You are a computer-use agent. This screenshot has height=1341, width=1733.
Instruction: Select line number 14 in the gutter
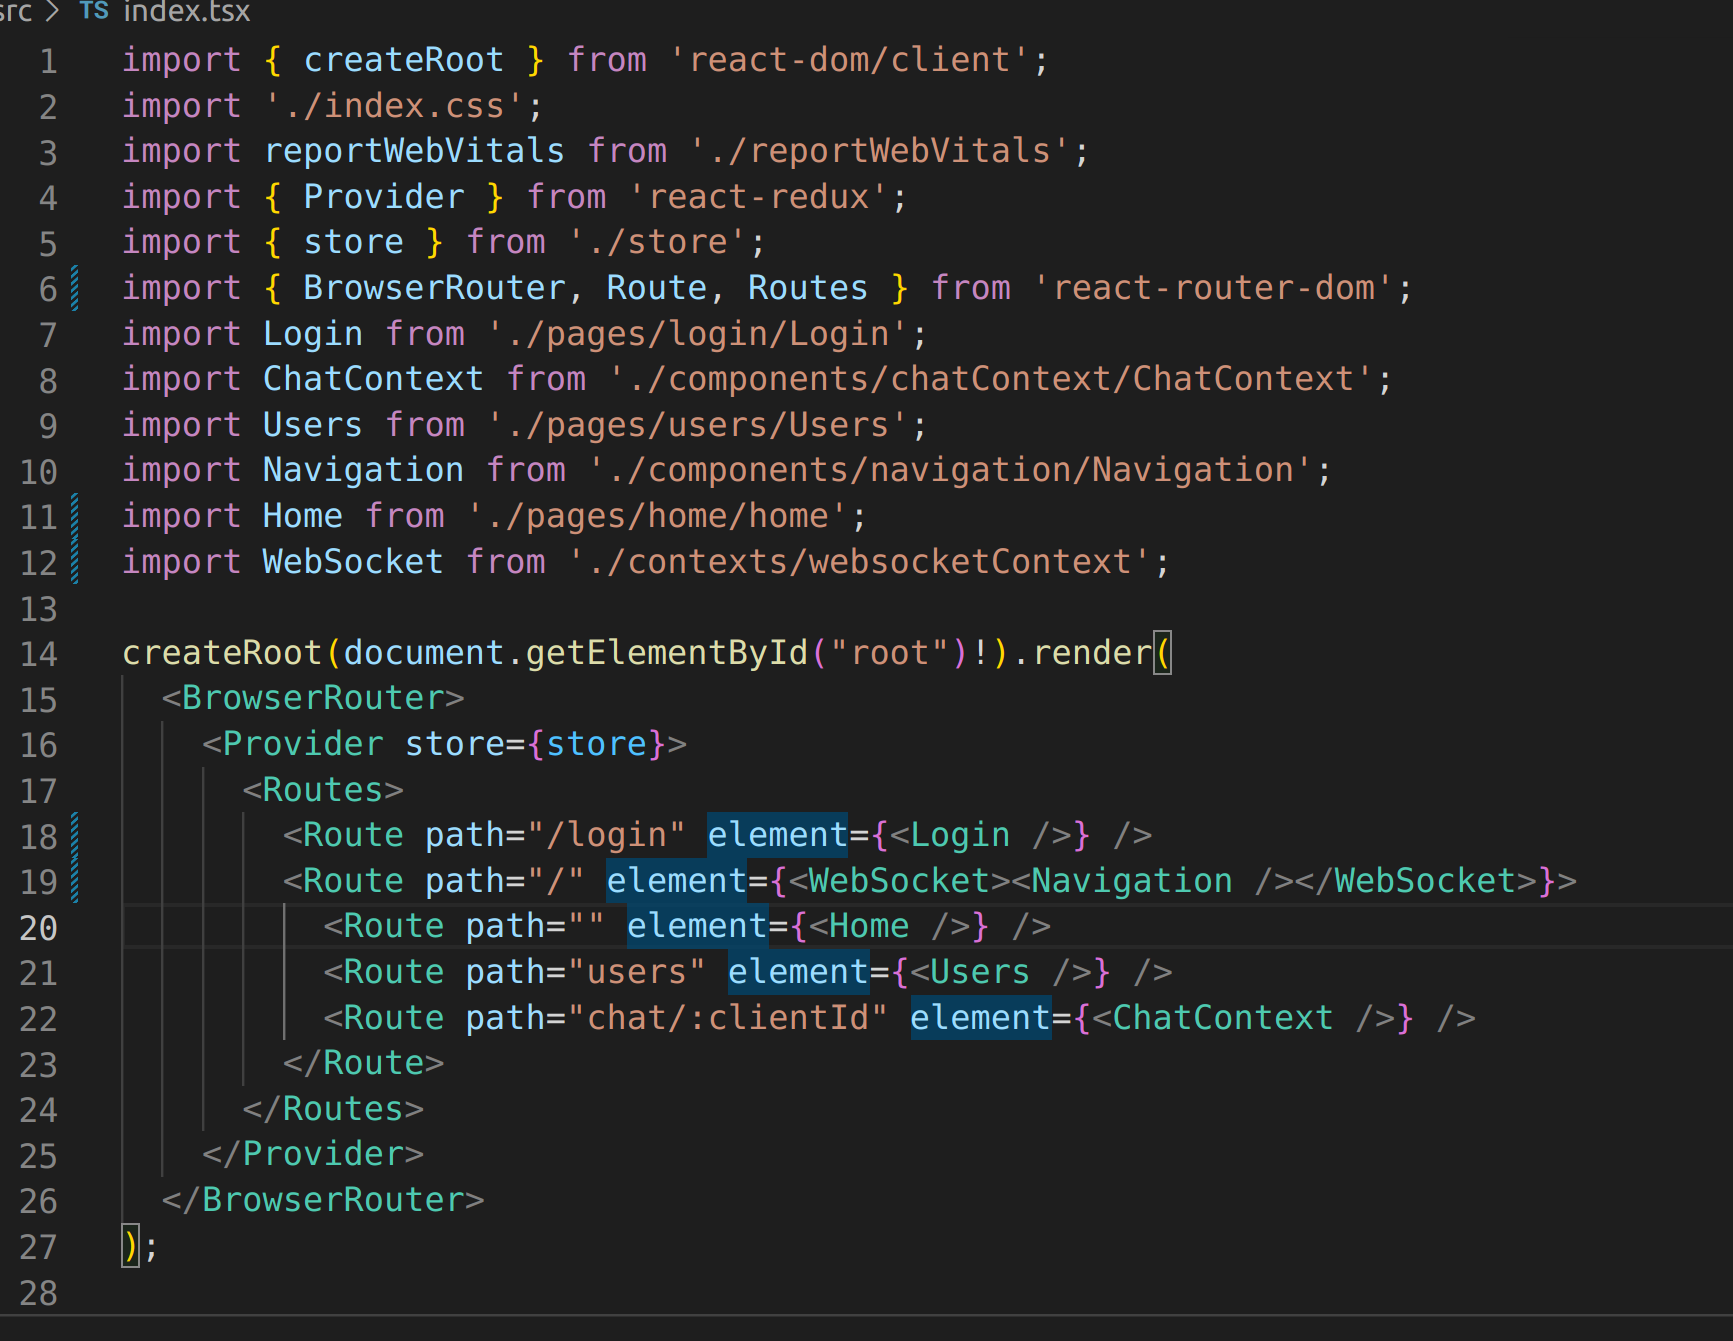pos(39,654)
